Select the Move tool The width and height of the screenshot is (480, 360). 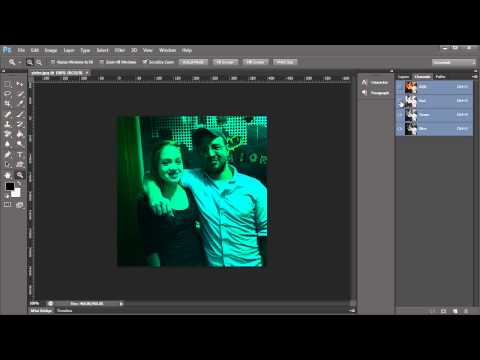20,84
